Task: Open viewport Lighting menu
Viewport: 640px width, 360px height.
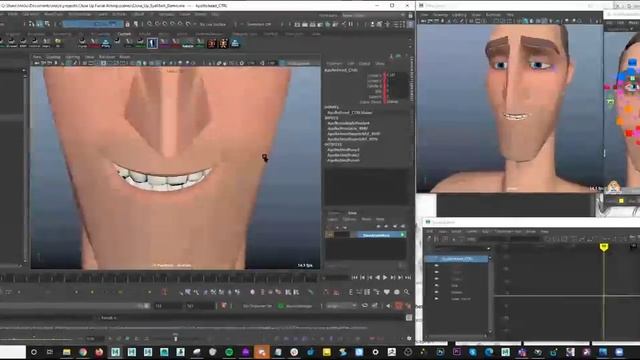Action: [x=73, y=57]
